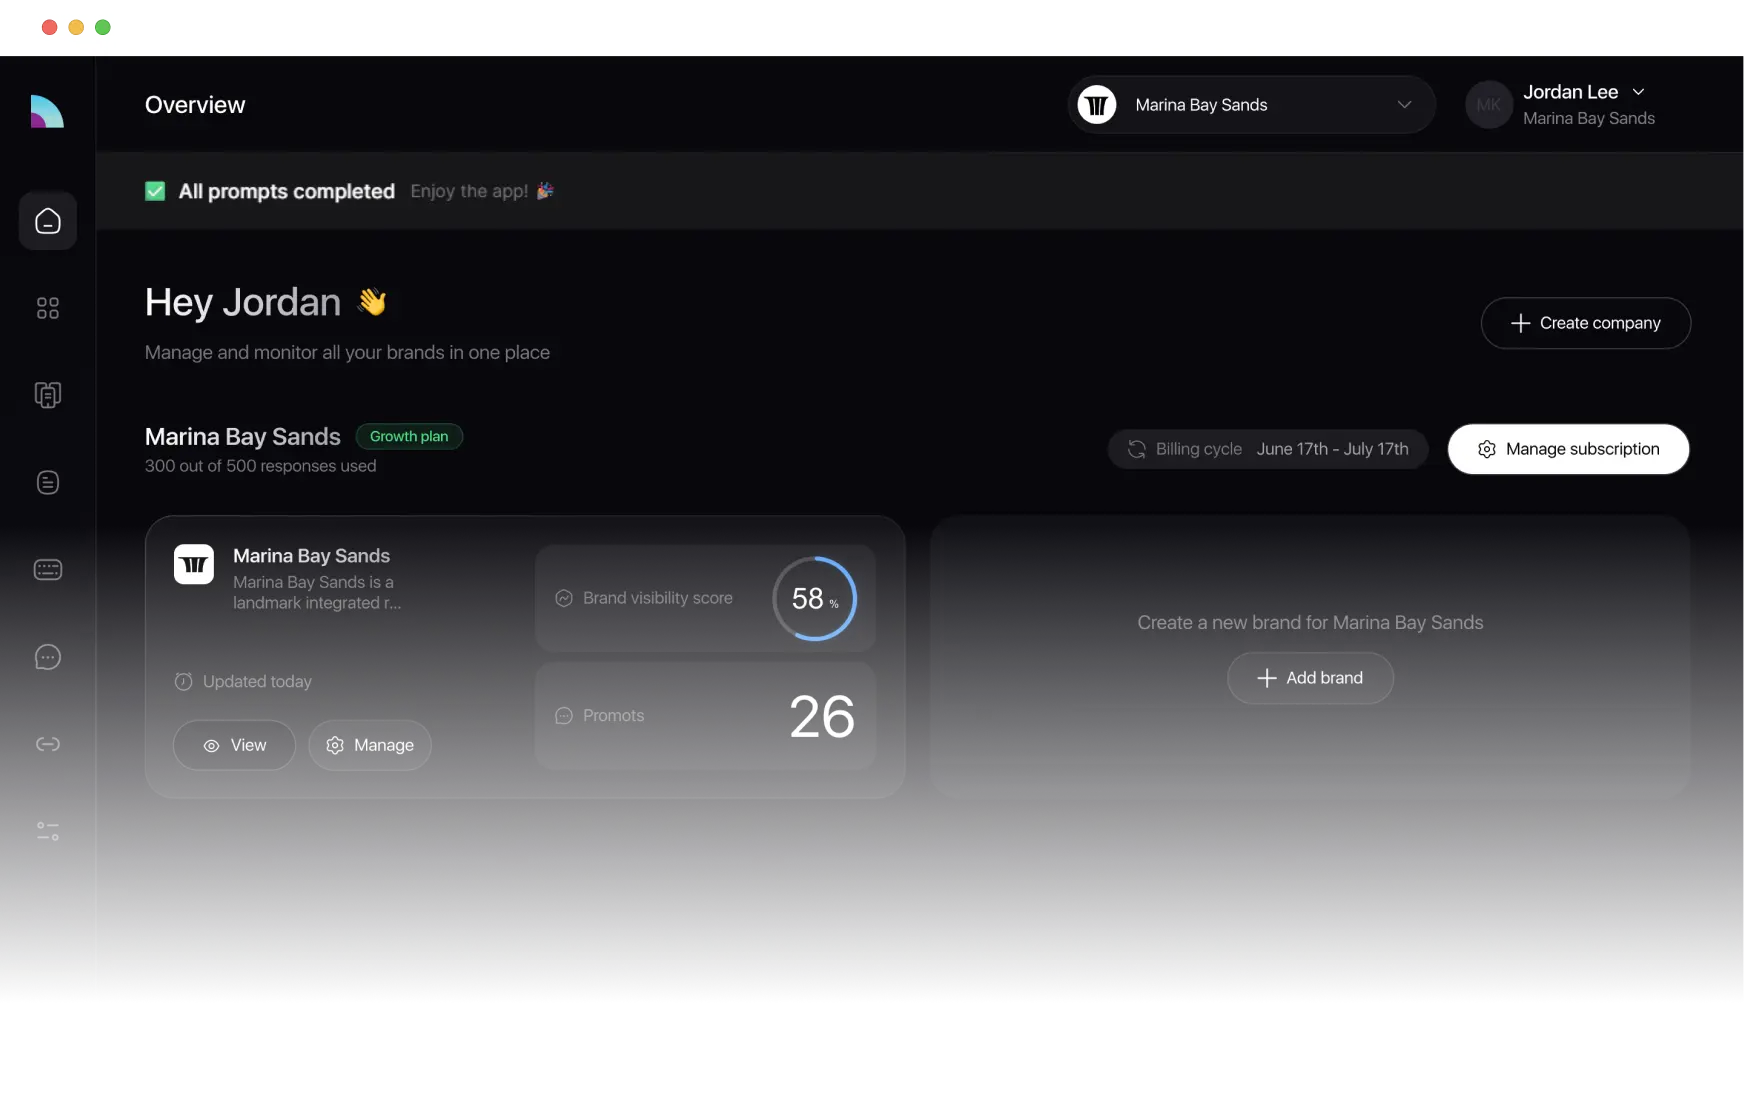Click the Marina Bay Sands logo in selector

point(1097,105)
